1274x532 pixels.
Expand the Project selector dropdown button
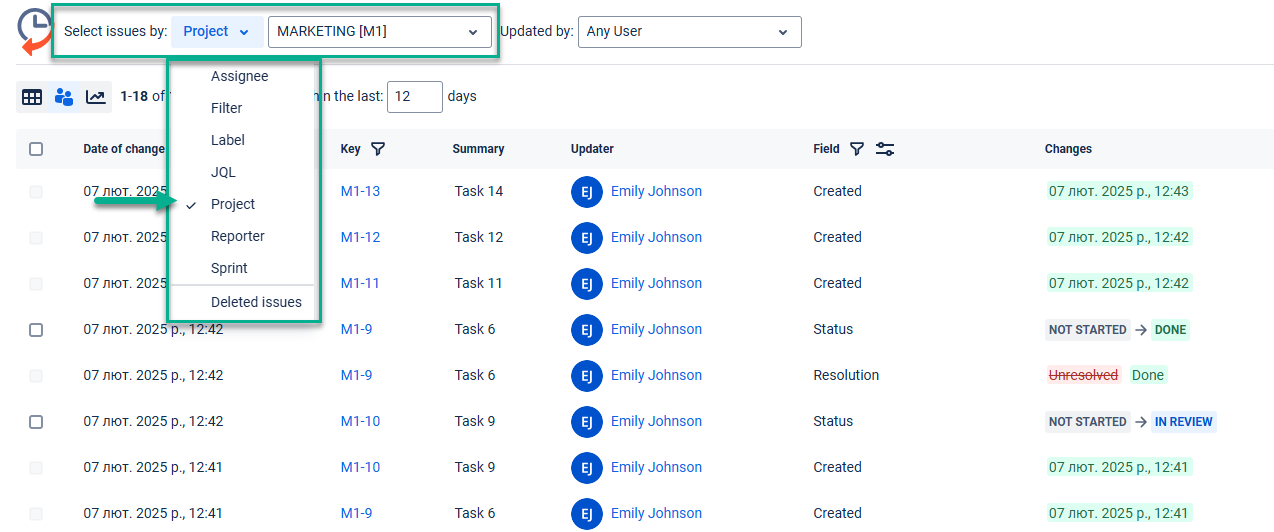[x=217, y=32]
